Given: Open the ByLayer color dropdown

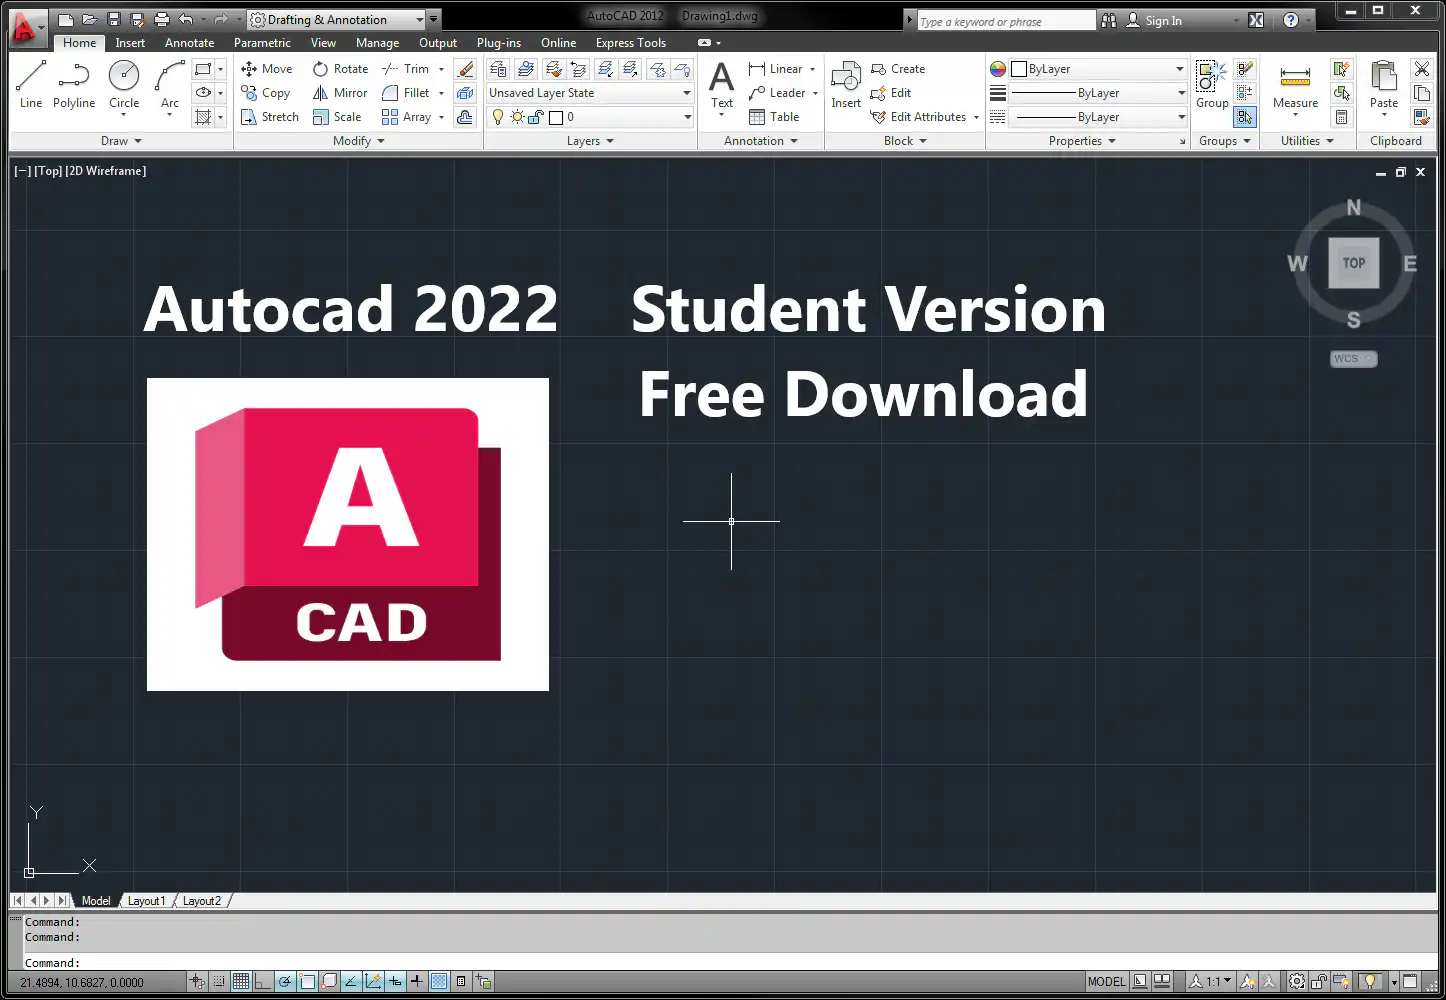Looking at the screenshot, I should (1098, 69).
